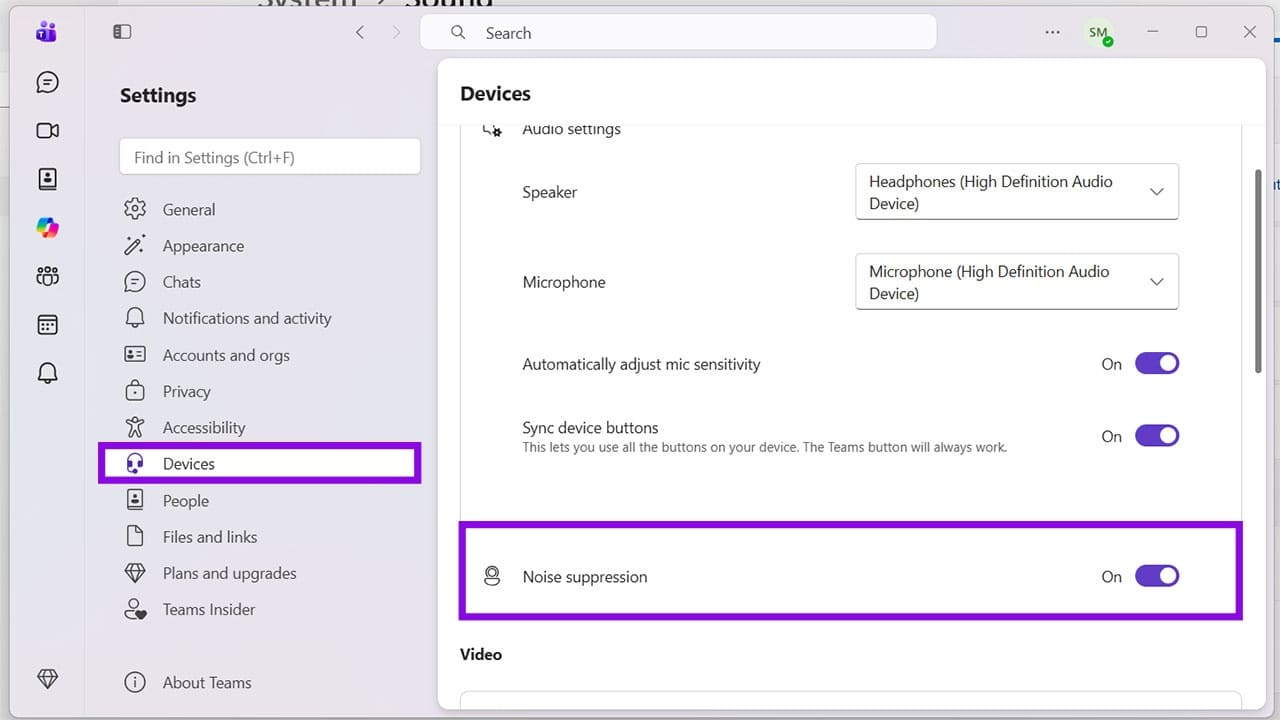This screenshot has width=1280, height=720.
Task: Click the Privacy lock icon
Action: click(x=135, y=391)
